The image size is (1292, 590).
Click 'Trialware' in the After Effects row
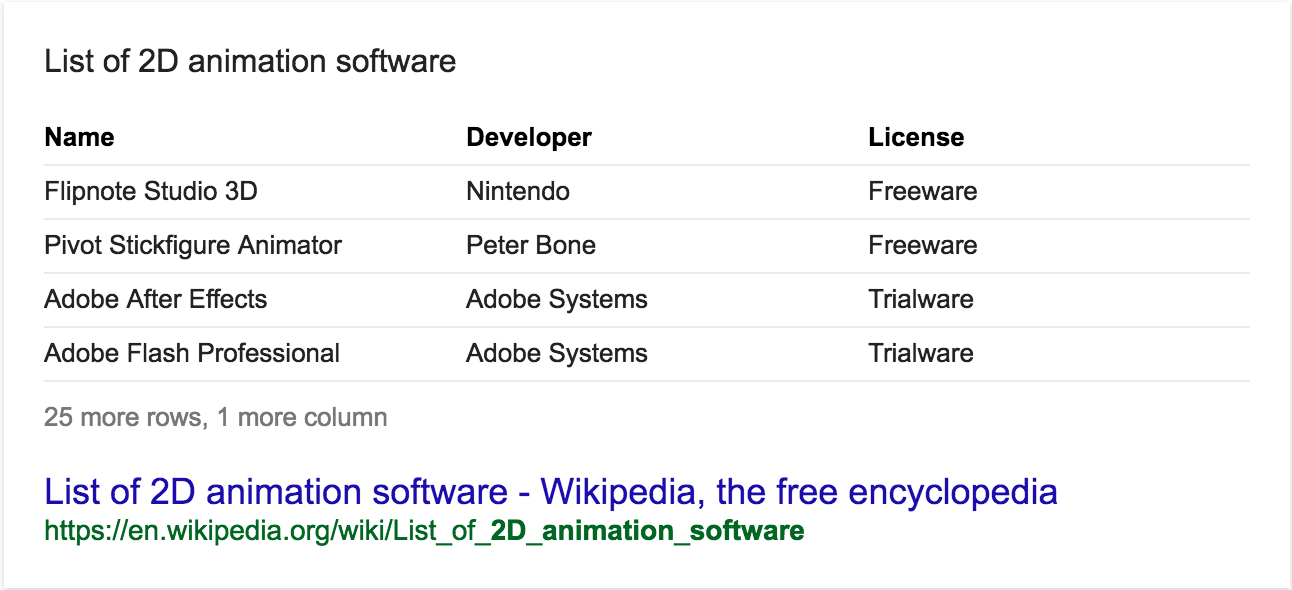click(x=921, y=299)
